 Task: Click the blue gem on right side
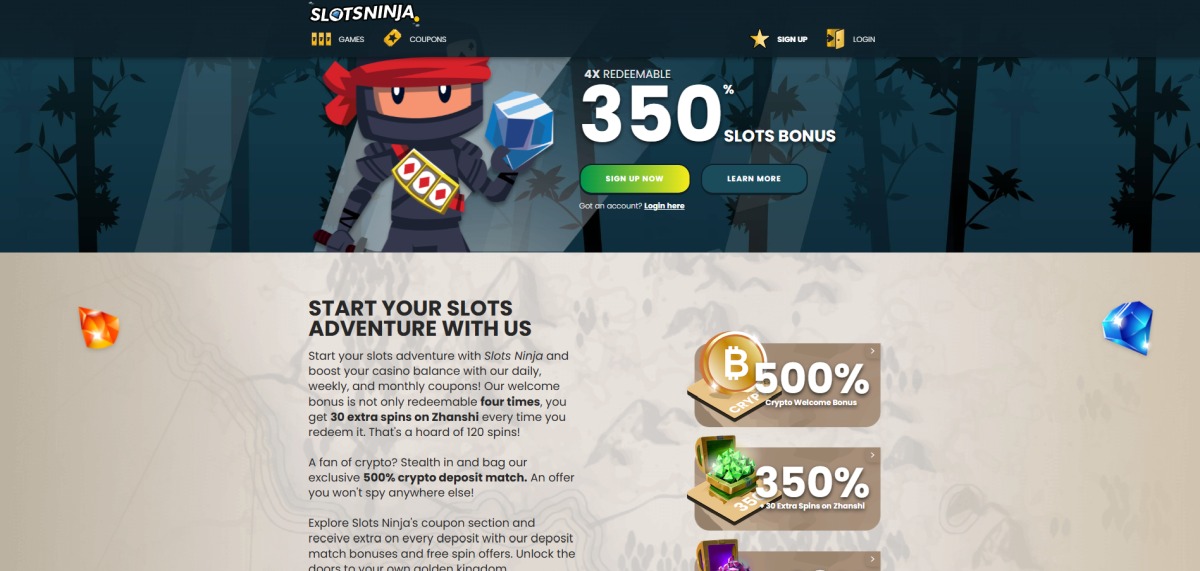pyautogui.click(x=1128, y=327)
